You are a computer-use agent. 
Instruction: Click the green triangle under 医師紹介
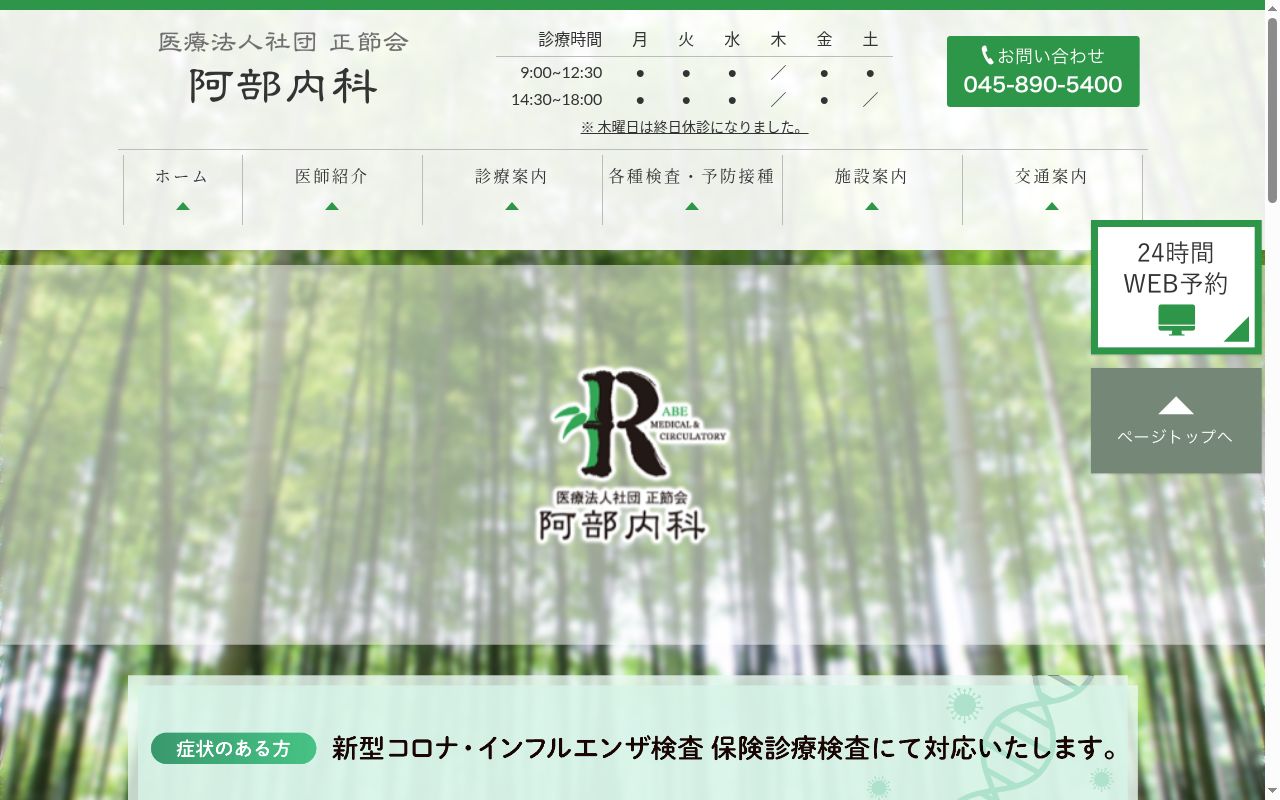(332, 206)
